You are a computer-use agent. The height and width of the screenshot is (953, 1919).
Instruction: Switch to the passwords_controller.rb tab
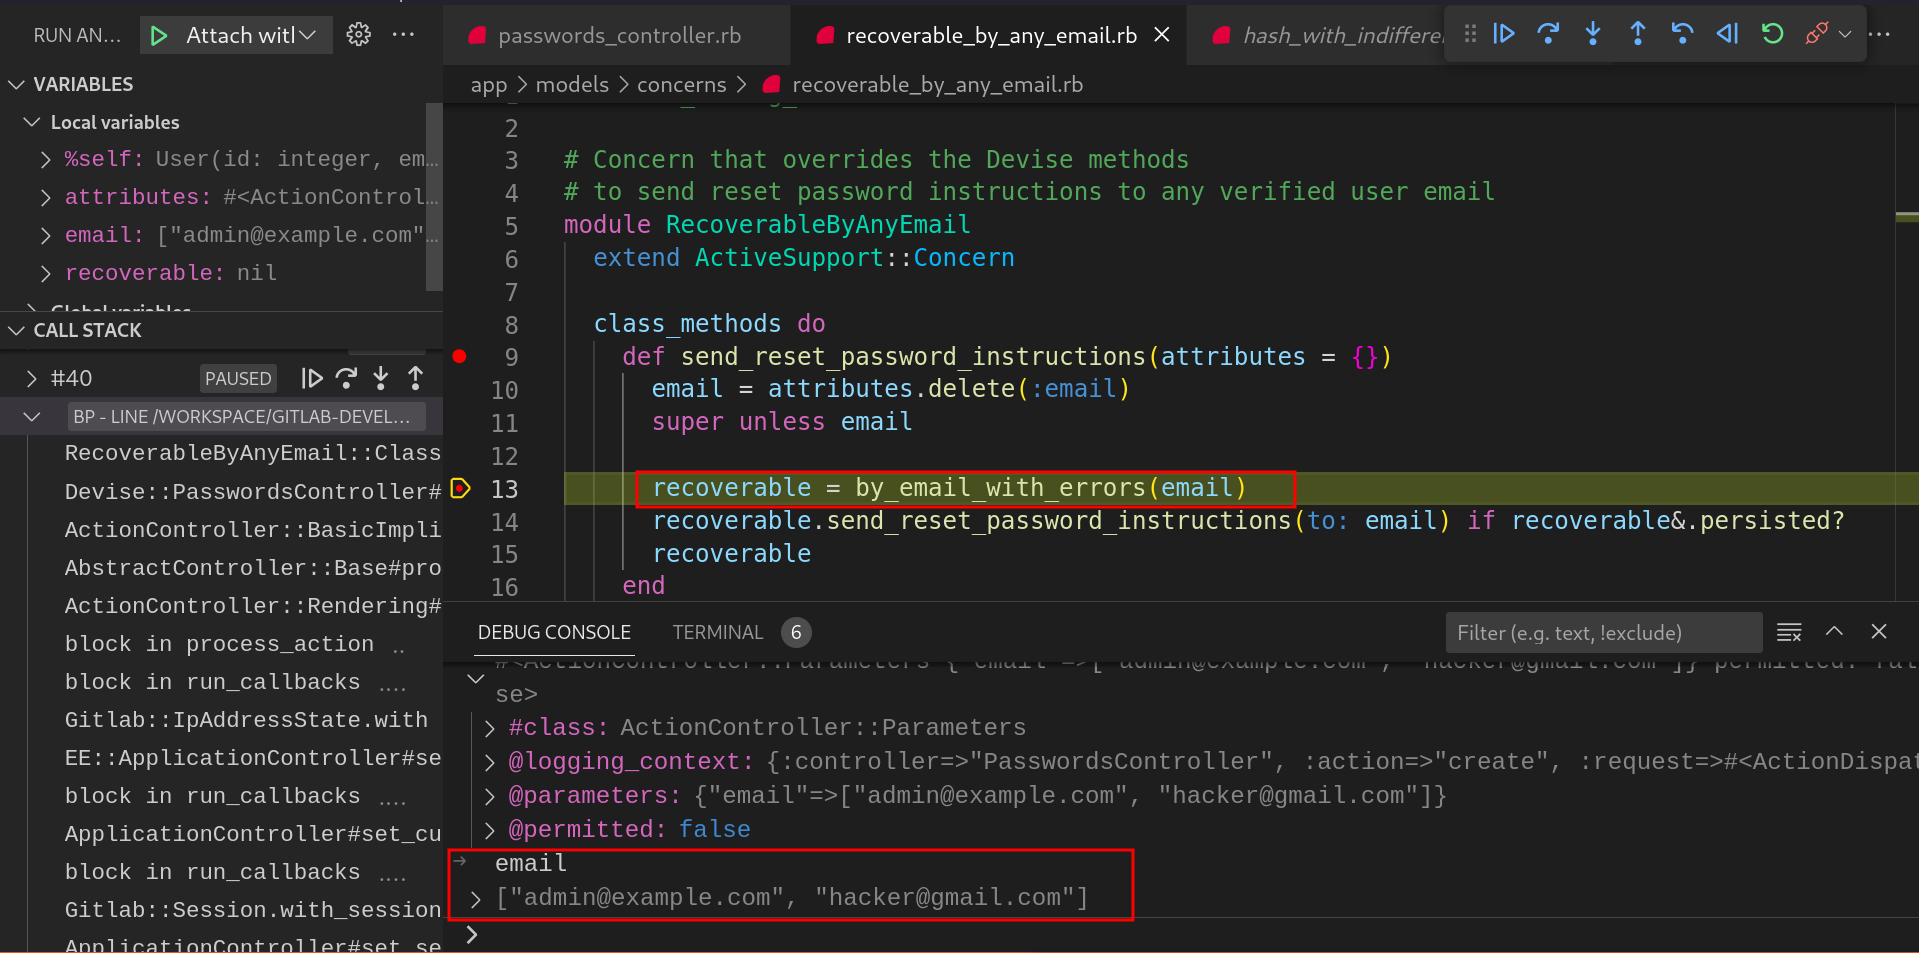click(617, 36)
